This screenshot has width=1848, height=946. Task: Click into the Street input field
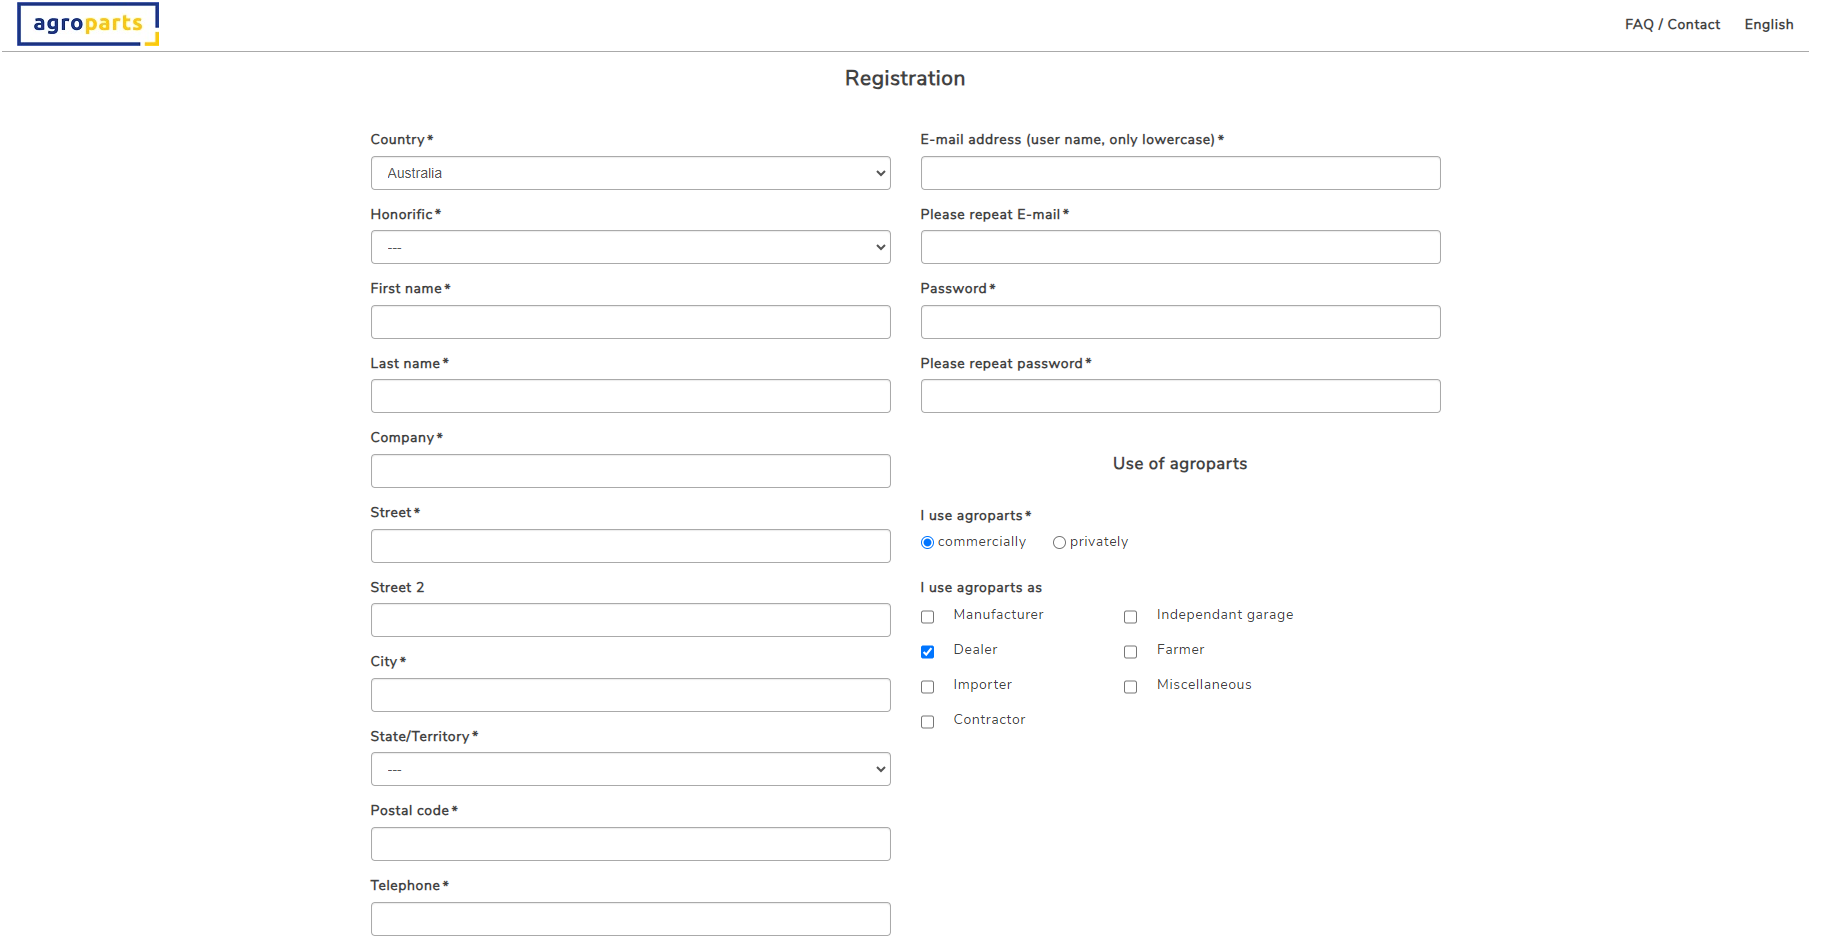(x=630, y=546)
